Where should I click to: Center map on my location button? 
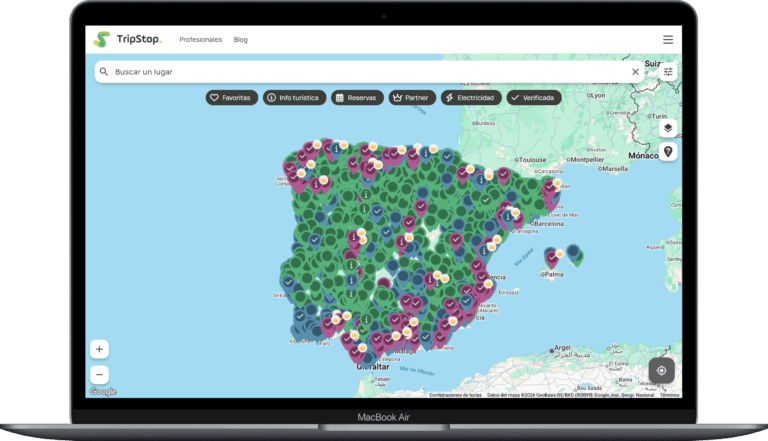661,370
